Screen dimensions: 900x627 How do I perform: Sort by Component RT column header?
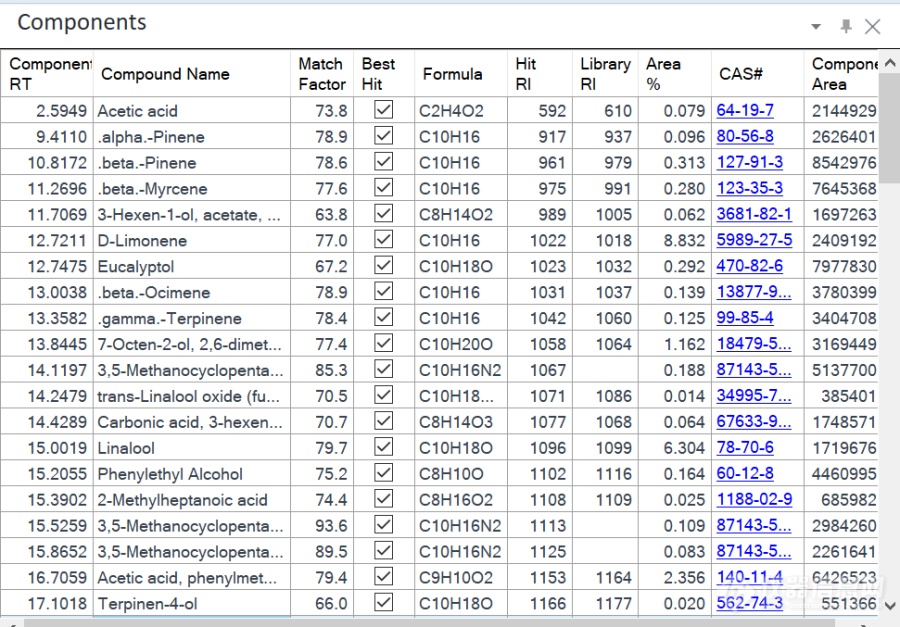[47, 73]
